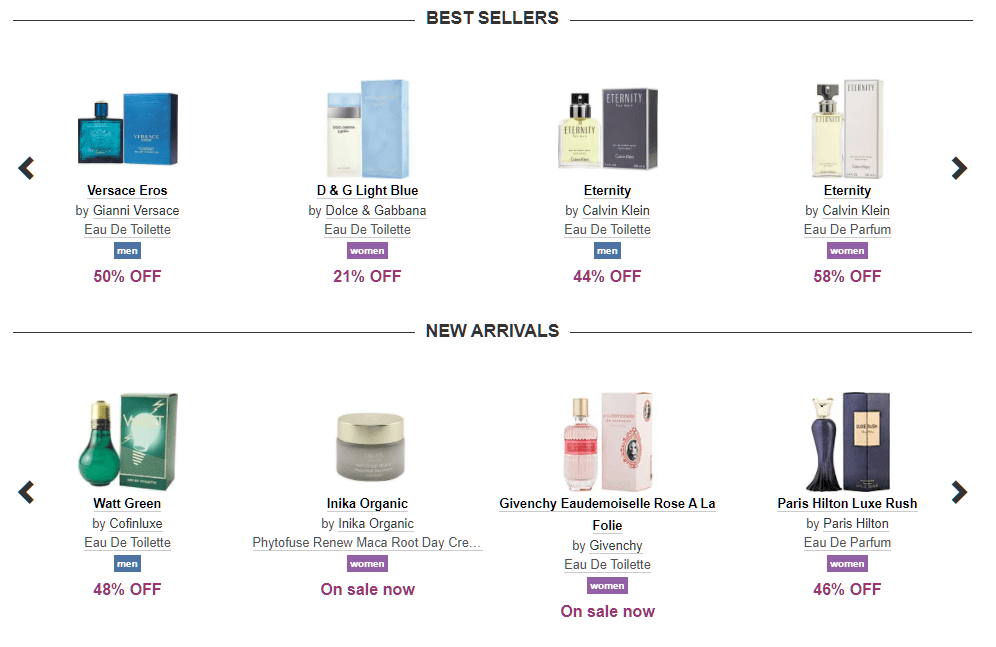Click the Watt Green product photo

click(127, 441)
